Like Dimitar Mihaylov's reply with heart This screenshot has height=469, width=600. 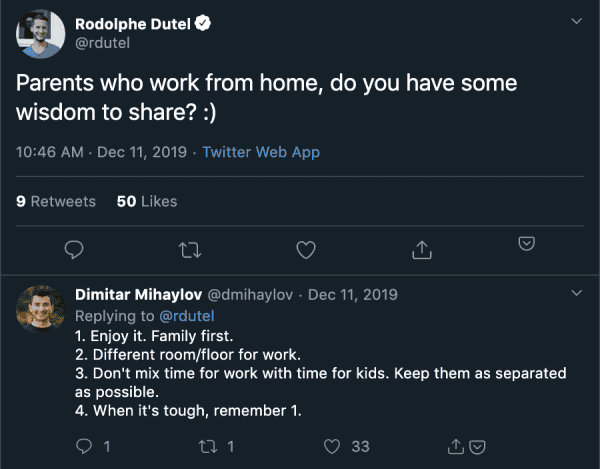333,445
